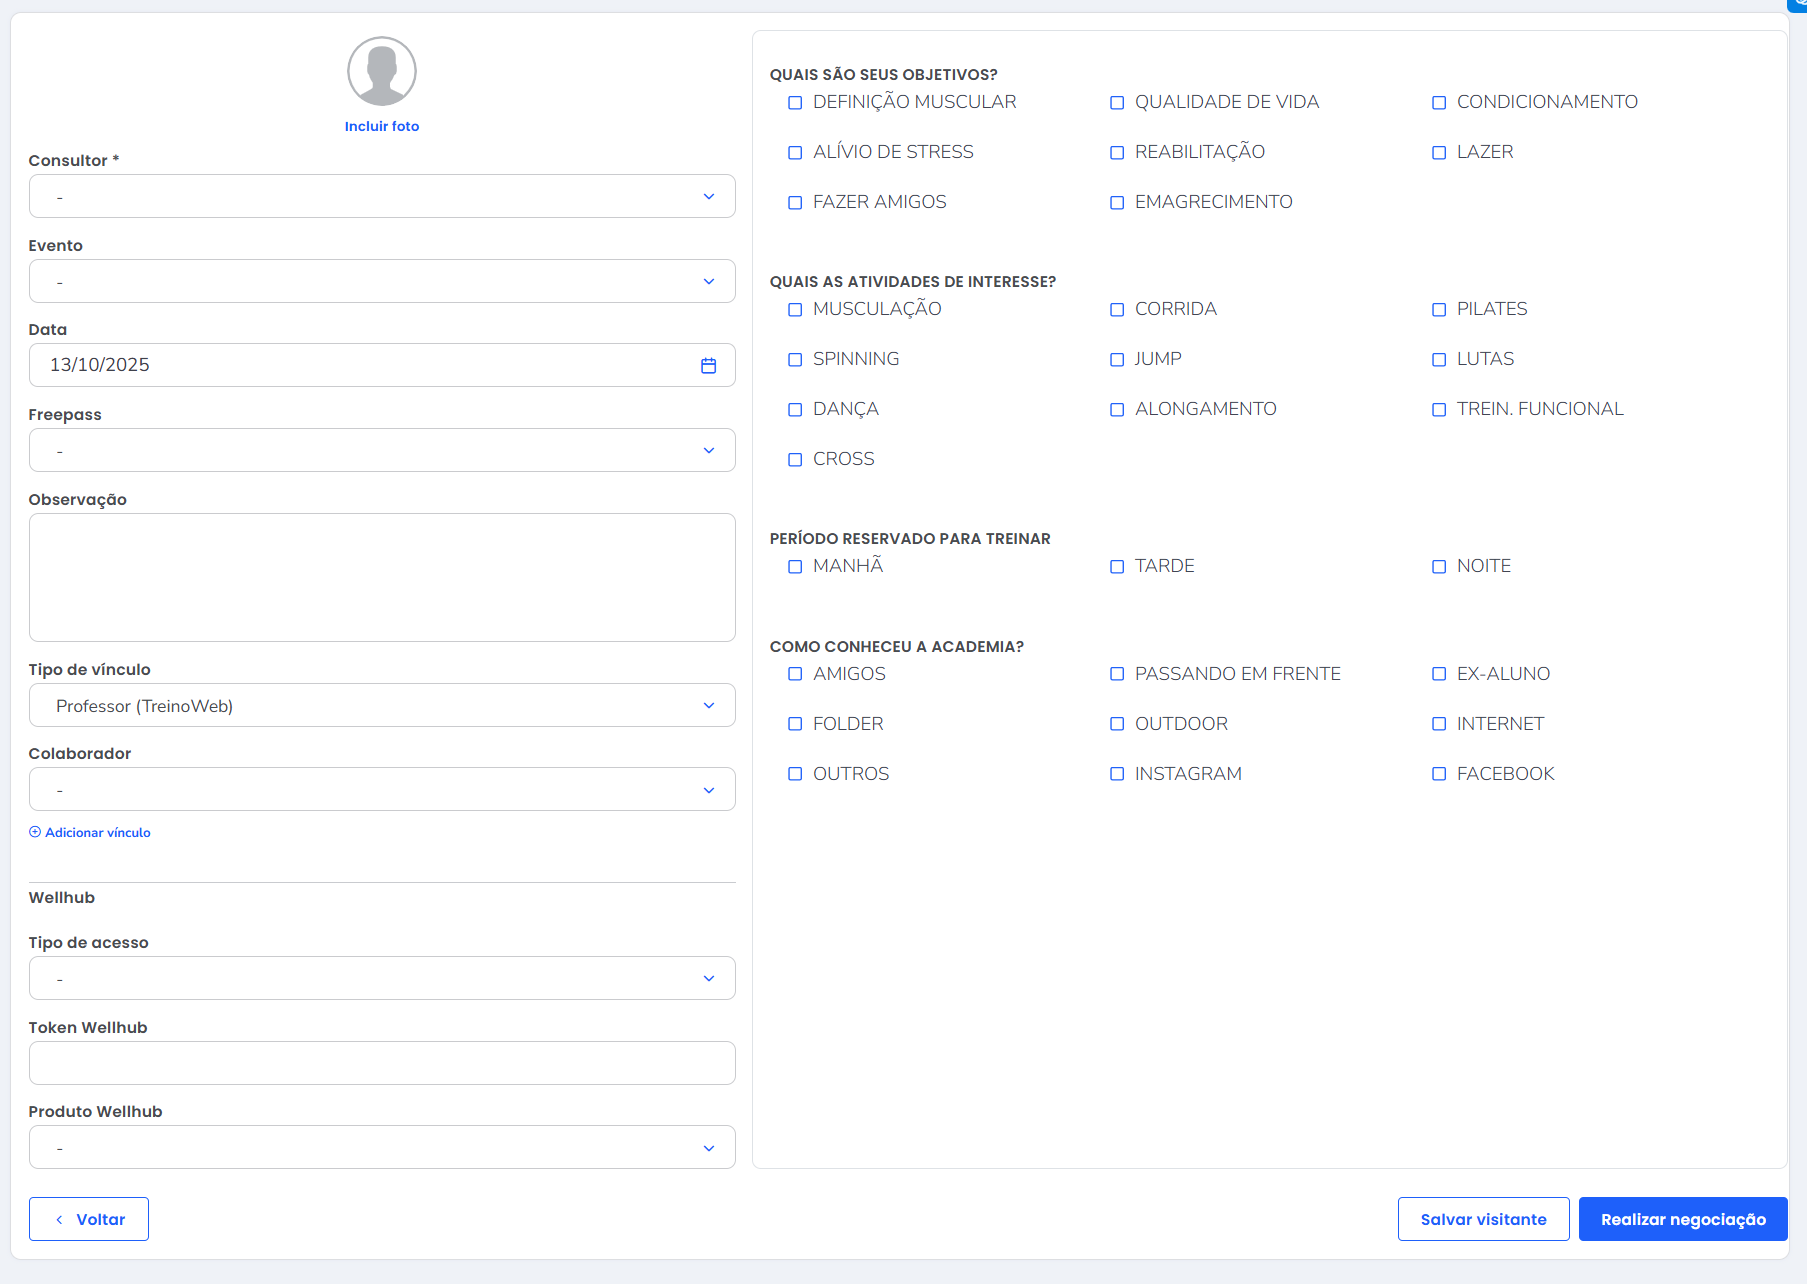Click the chevron icon in Produto Wellhub field

click(708, 1148)
